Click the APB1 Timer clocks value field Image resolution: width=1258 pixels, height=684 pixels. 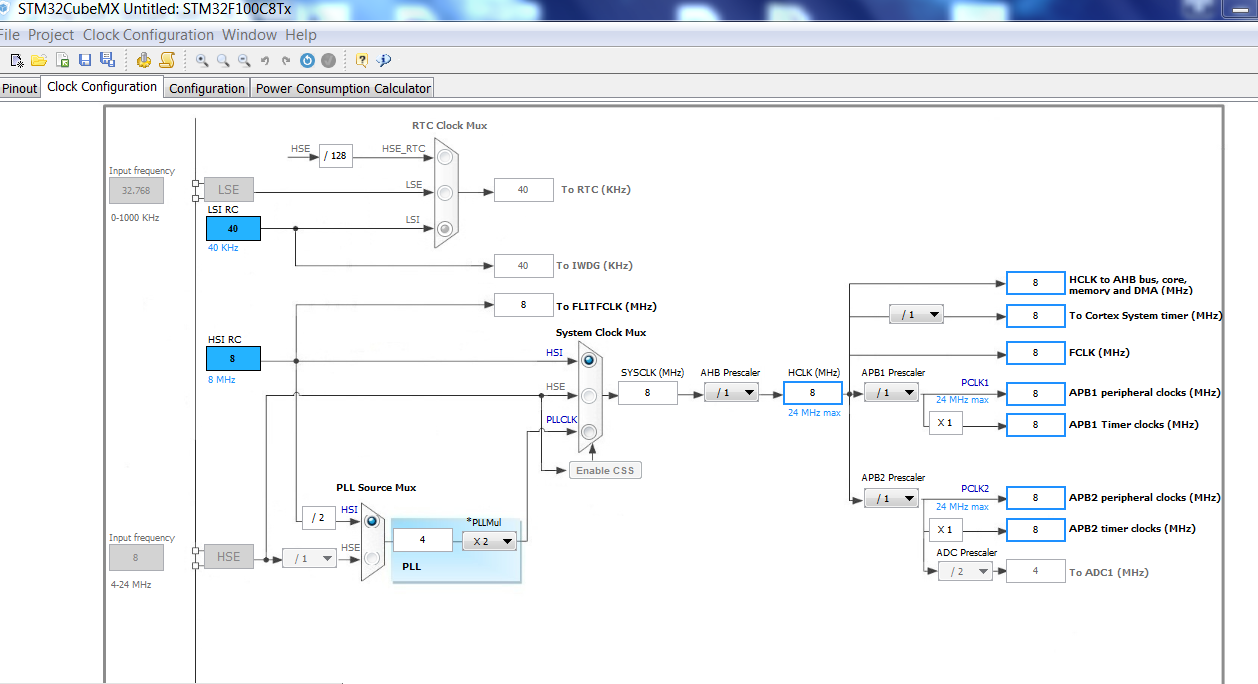1036,425
